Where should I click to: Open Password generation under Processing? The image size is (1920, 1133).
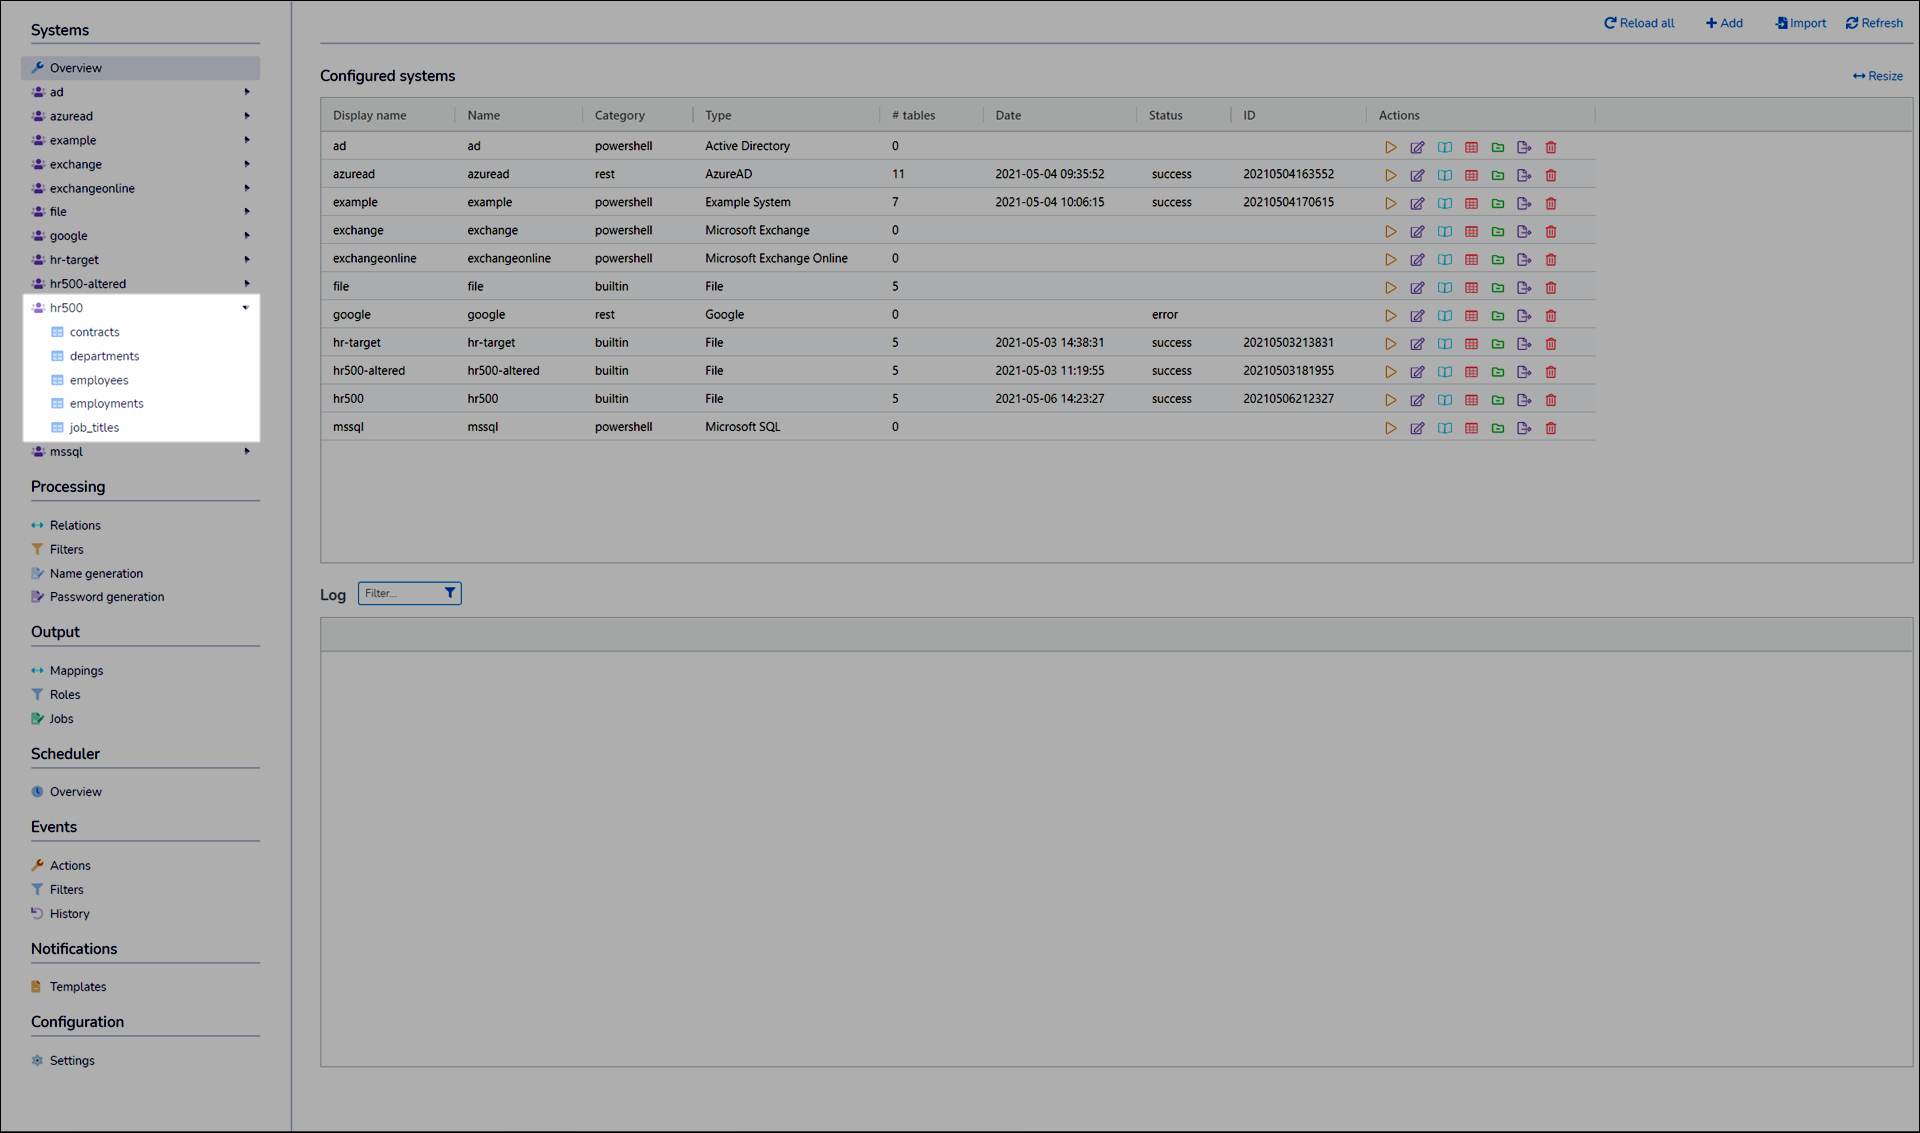pos(107,596)
